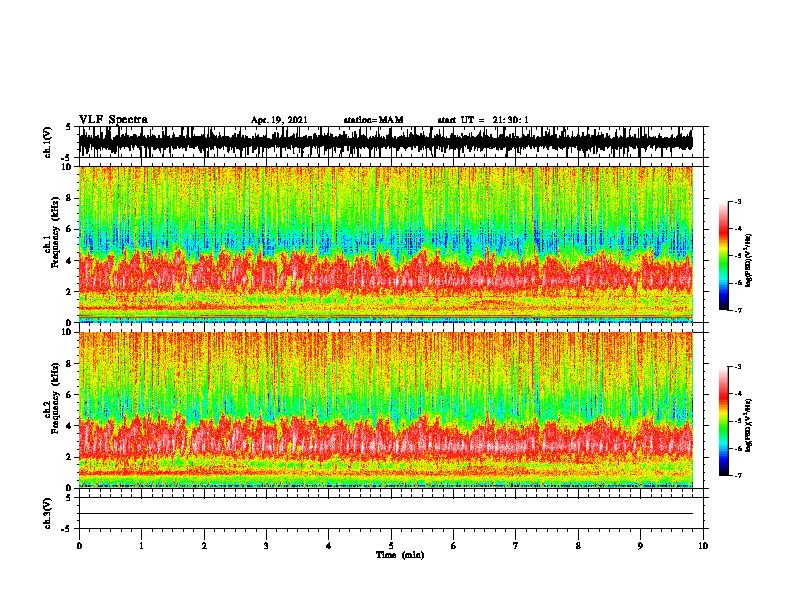Click time axis tick label '7'
Image resolution: width=792 pixels, height=612 pixels.
click(516, 546)
